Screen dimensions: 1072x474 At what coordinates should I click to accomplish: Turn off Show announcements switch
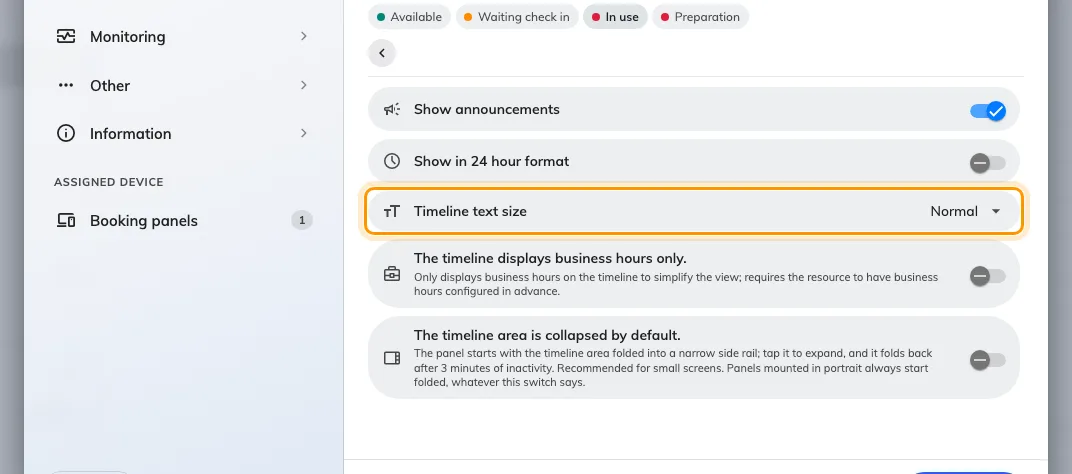pos(988,110)
